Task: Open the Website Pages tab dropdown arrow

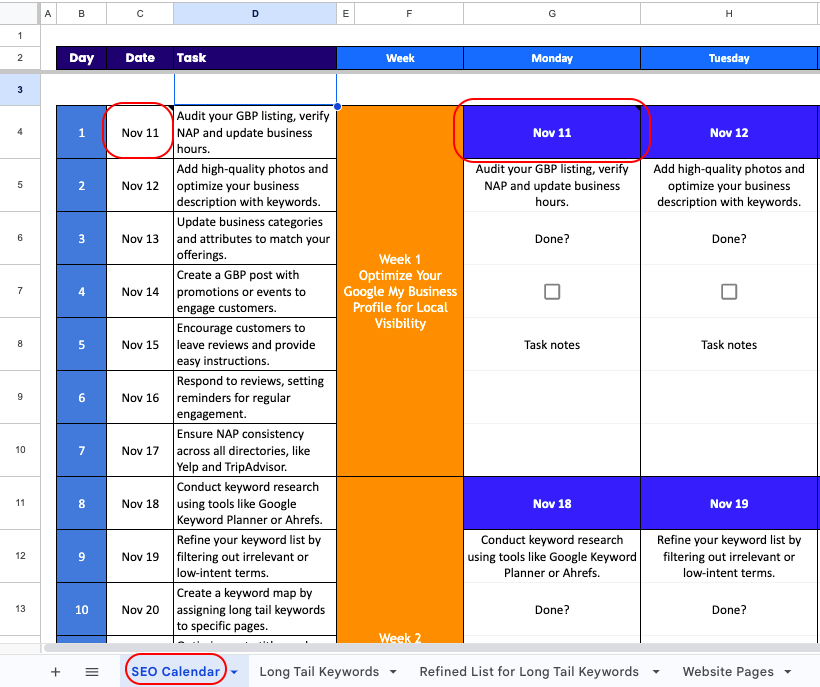Action: (788, 672)
